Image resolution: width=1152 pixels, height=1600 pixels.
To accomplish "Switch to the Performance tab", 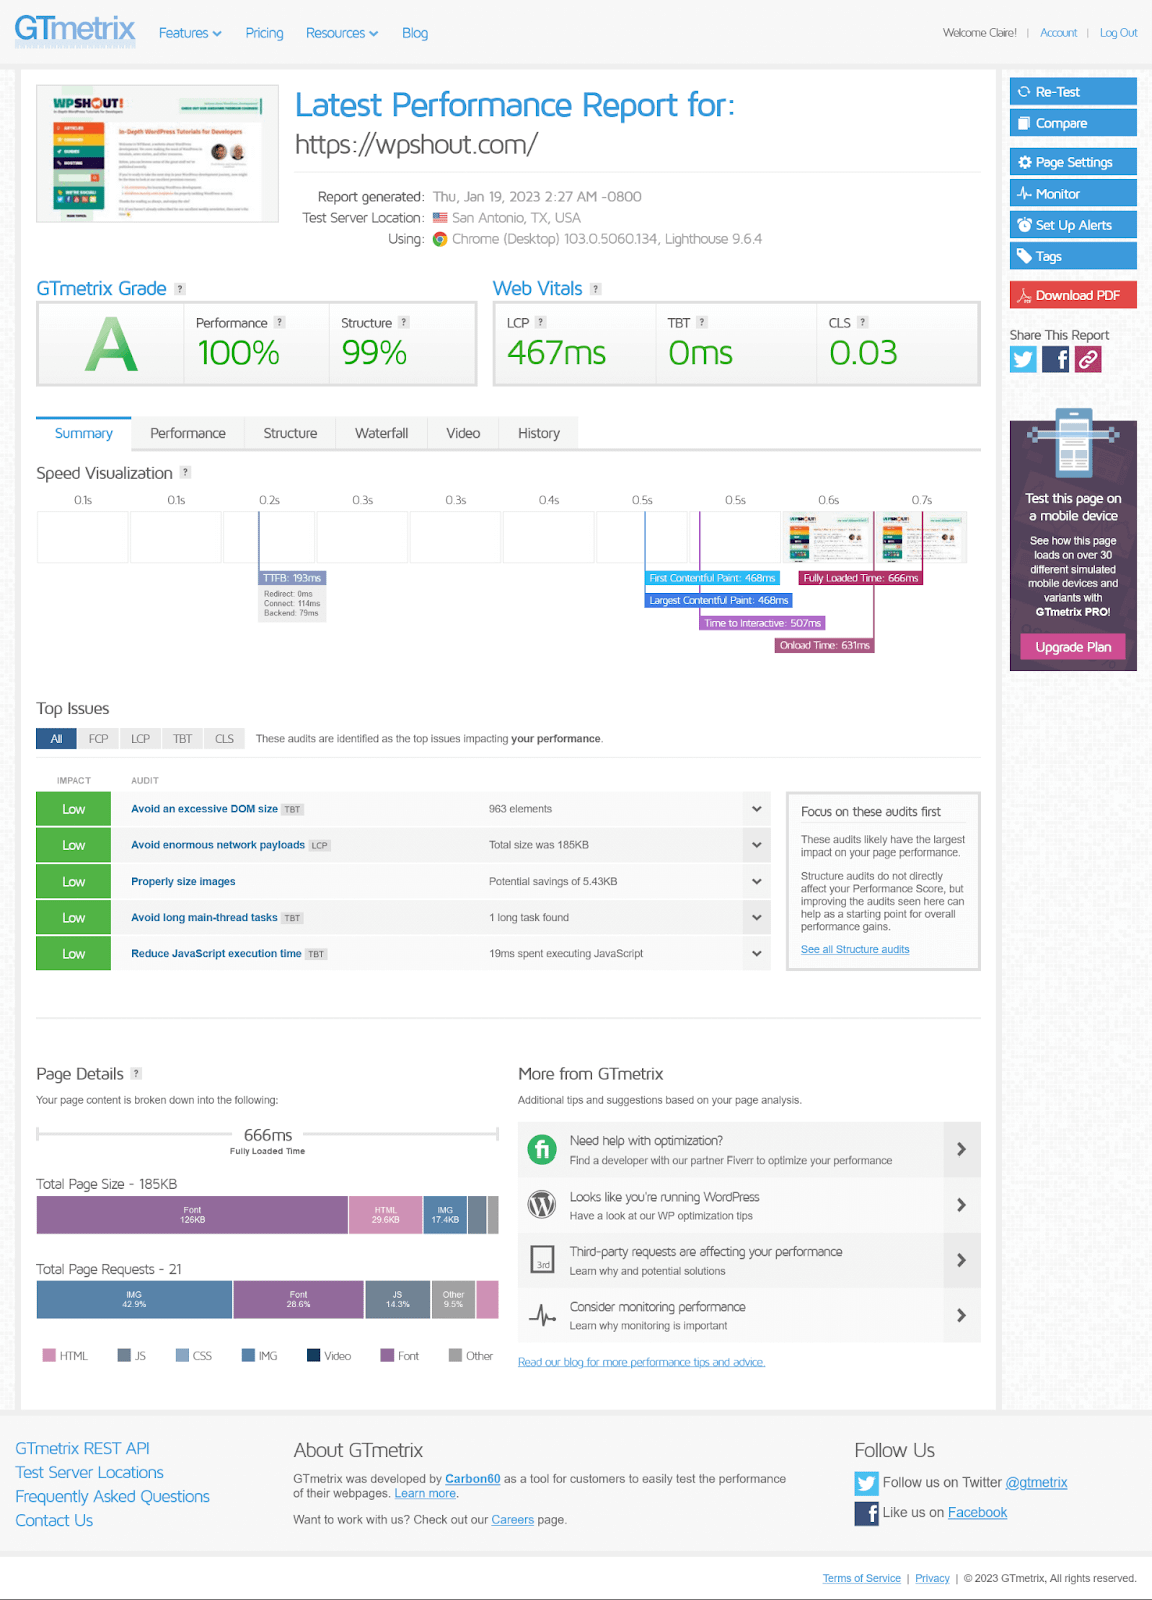I will pyautogui.click(x=188, y=433).
